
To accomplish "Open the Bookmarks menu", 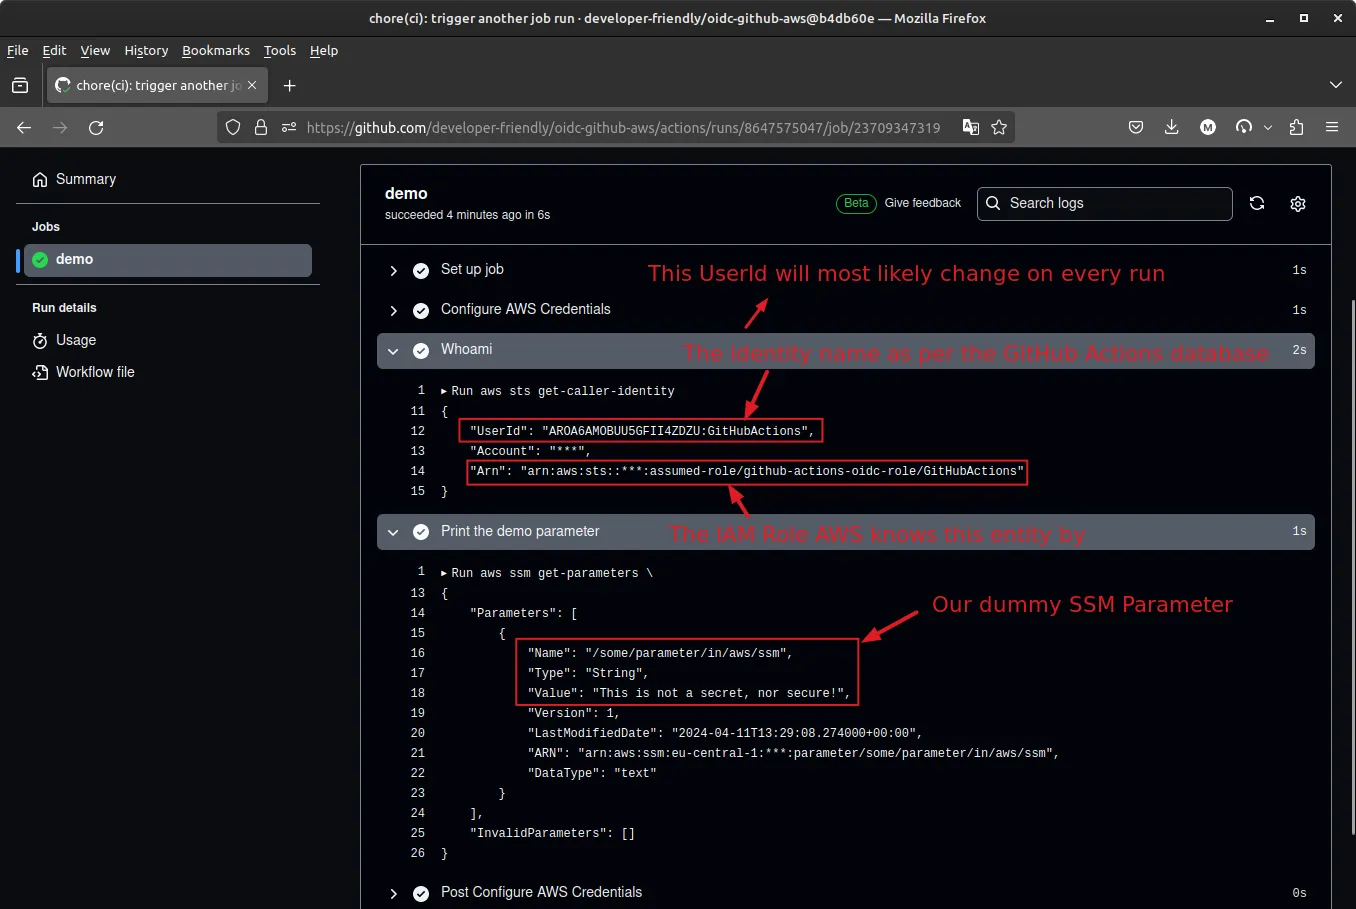I will 215,50.
